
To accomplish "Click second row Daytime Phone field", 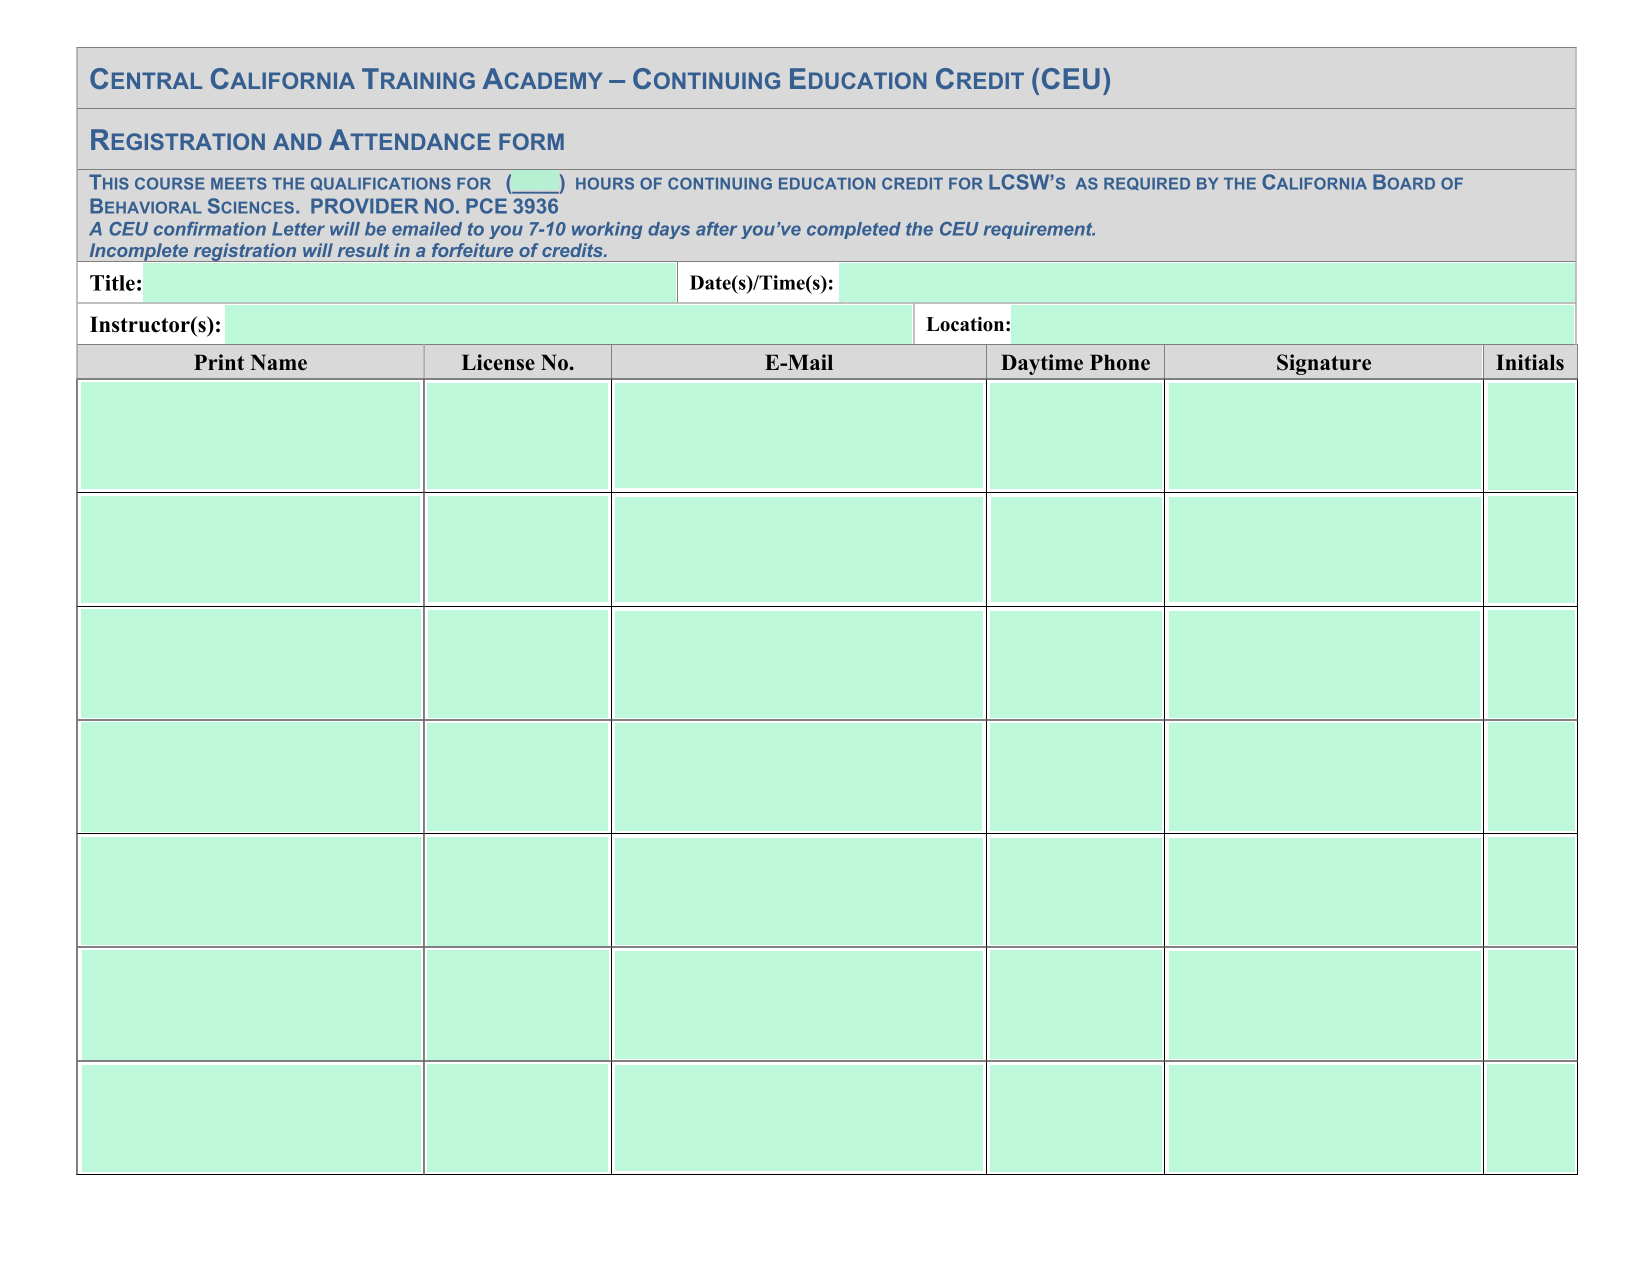I will coord(1076,550).
